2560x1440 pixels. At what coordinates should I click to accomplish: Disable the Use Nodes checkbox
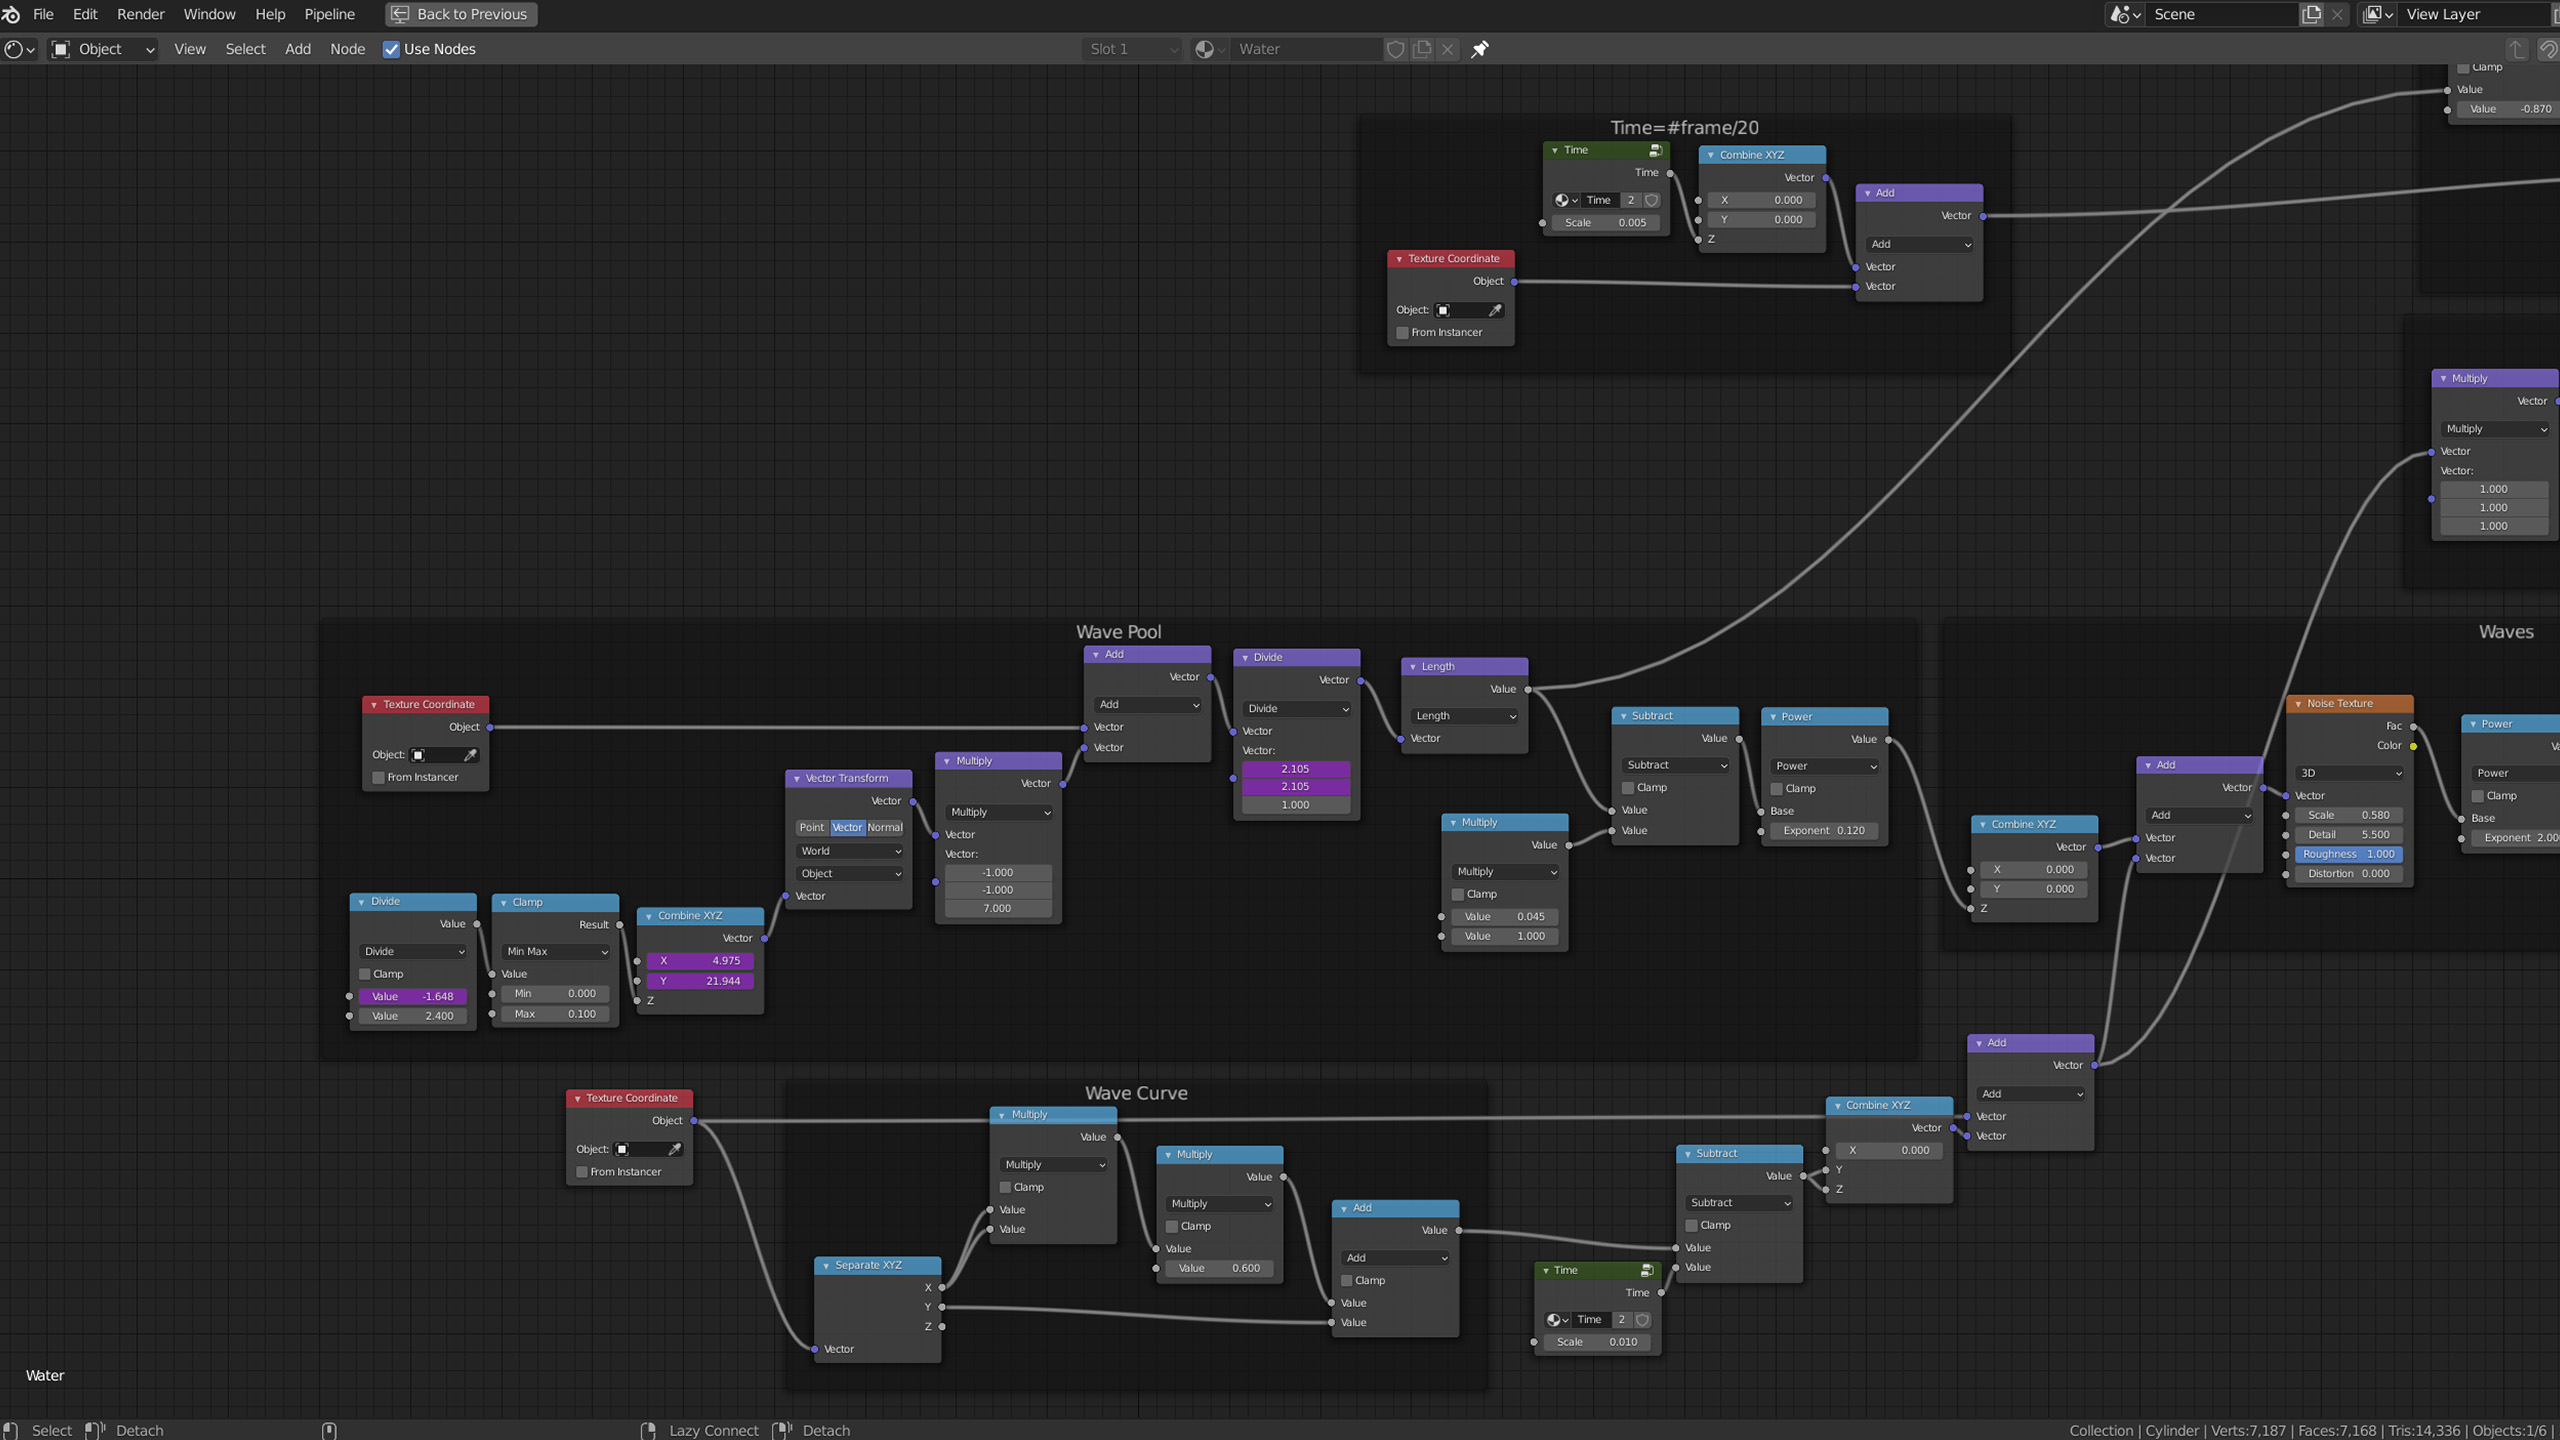[x=391, y=48]
